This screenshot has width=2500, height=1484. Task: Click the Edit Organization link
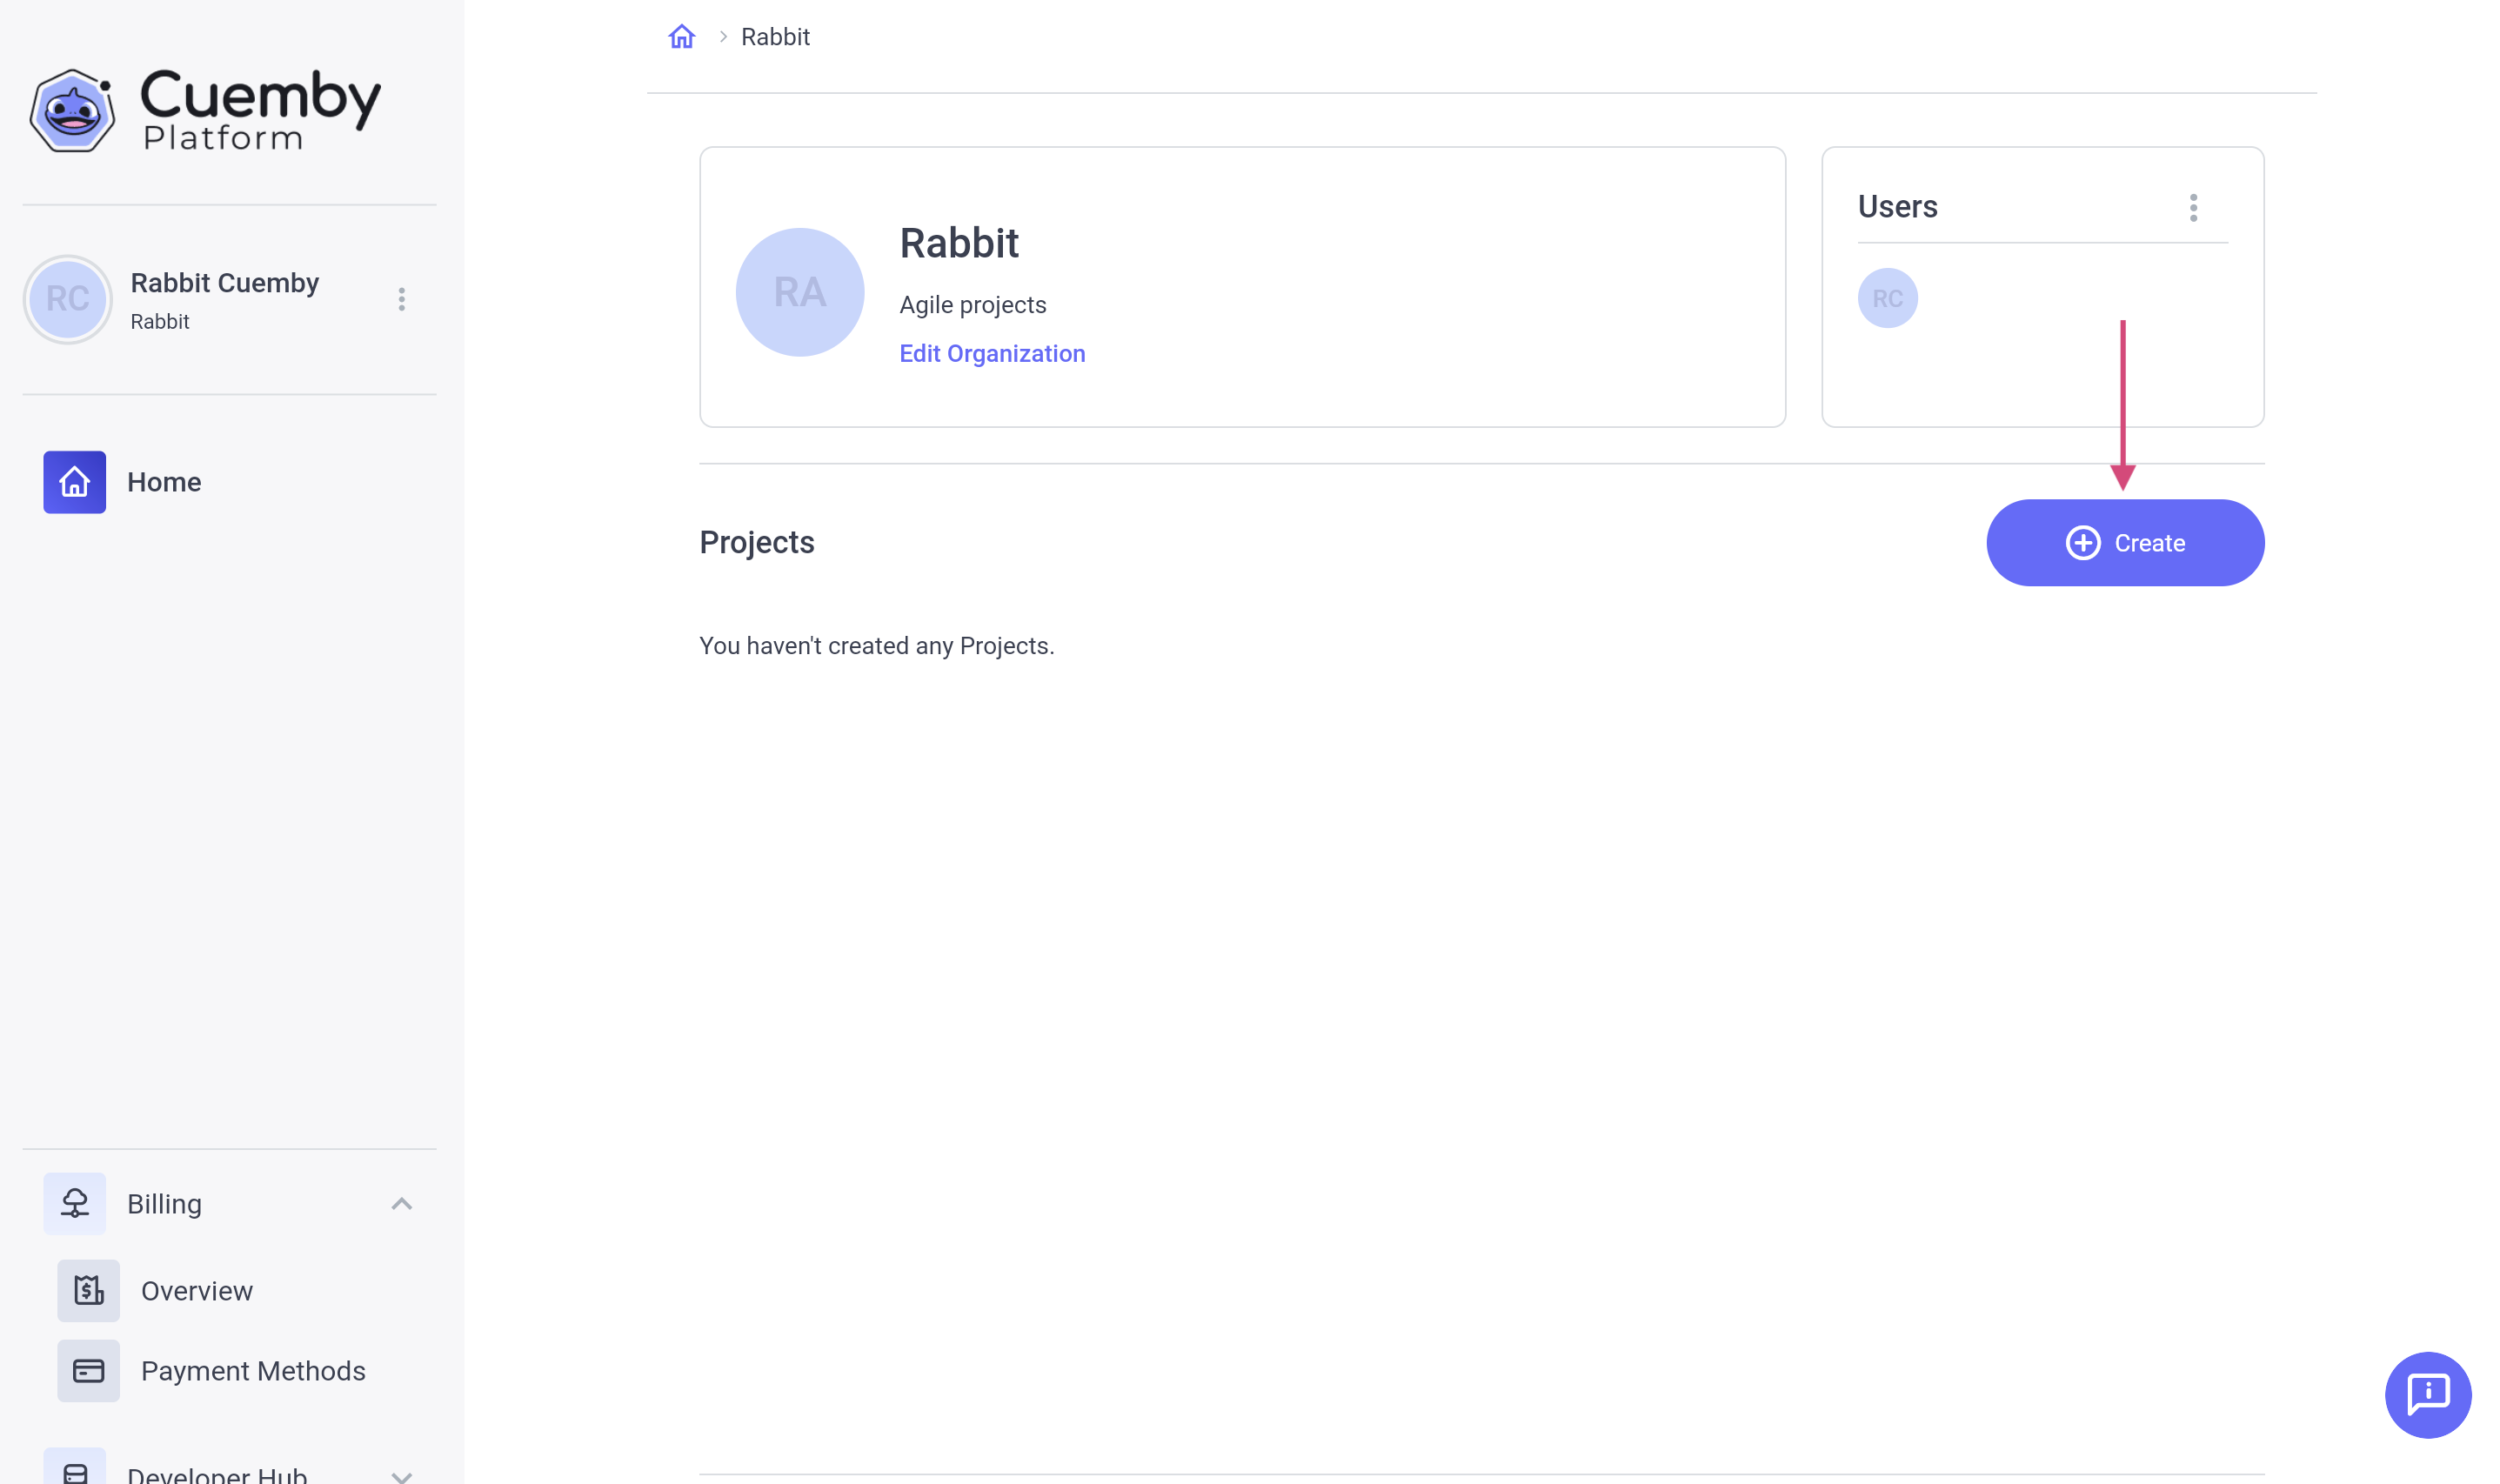coord(991,353)
